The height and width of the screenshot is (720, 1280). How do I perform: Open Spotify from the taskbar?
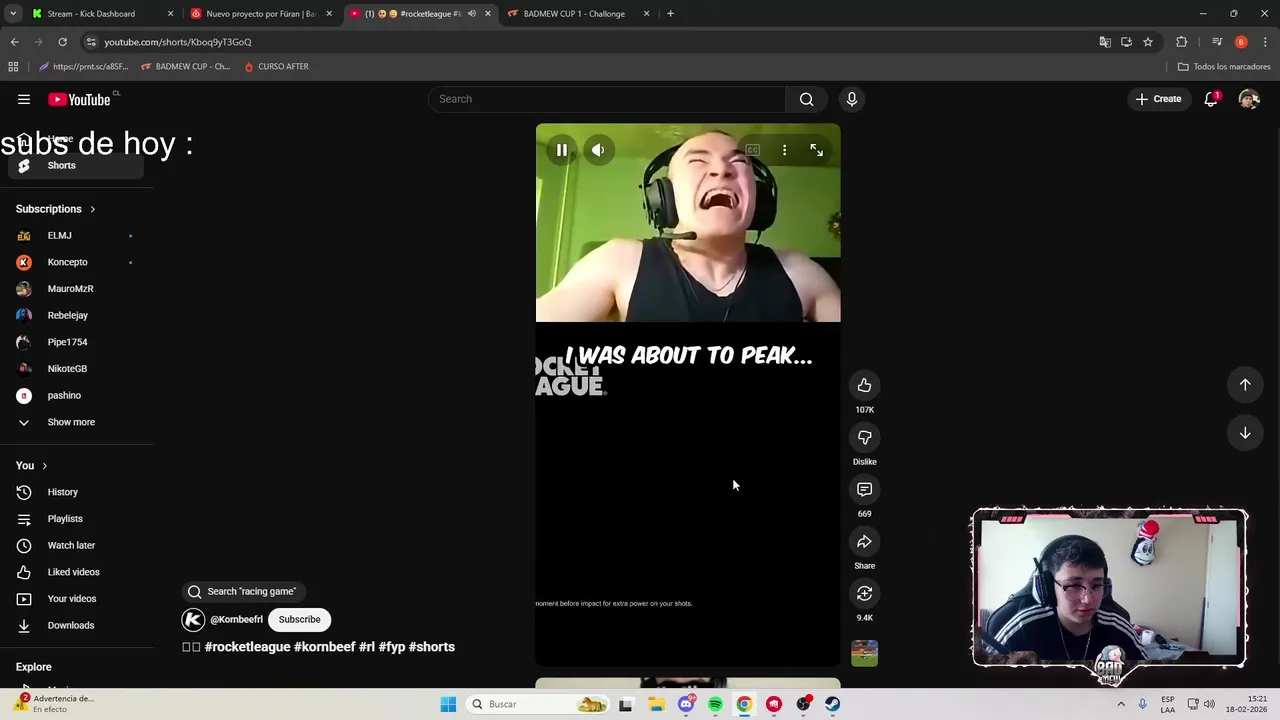pyautogui.click(x=715, y=704)
